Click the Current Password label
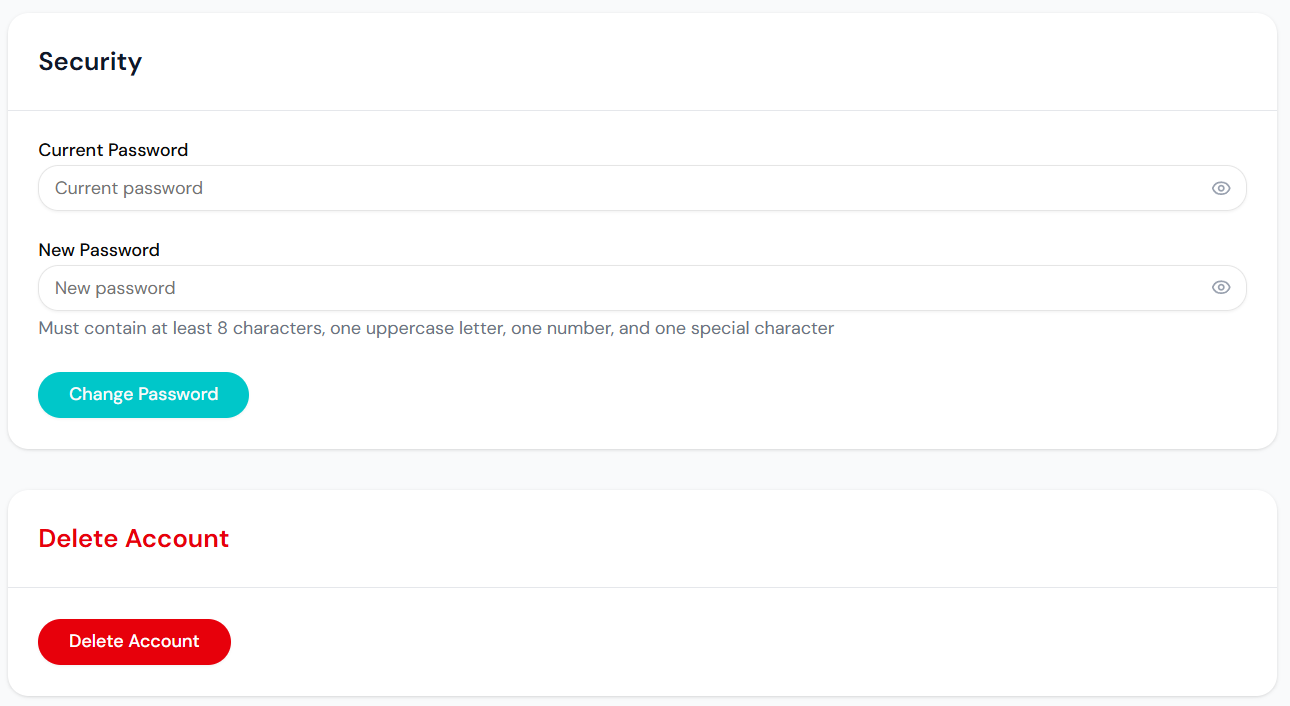This screenshot has height=706, width=1290. [113, 149]
